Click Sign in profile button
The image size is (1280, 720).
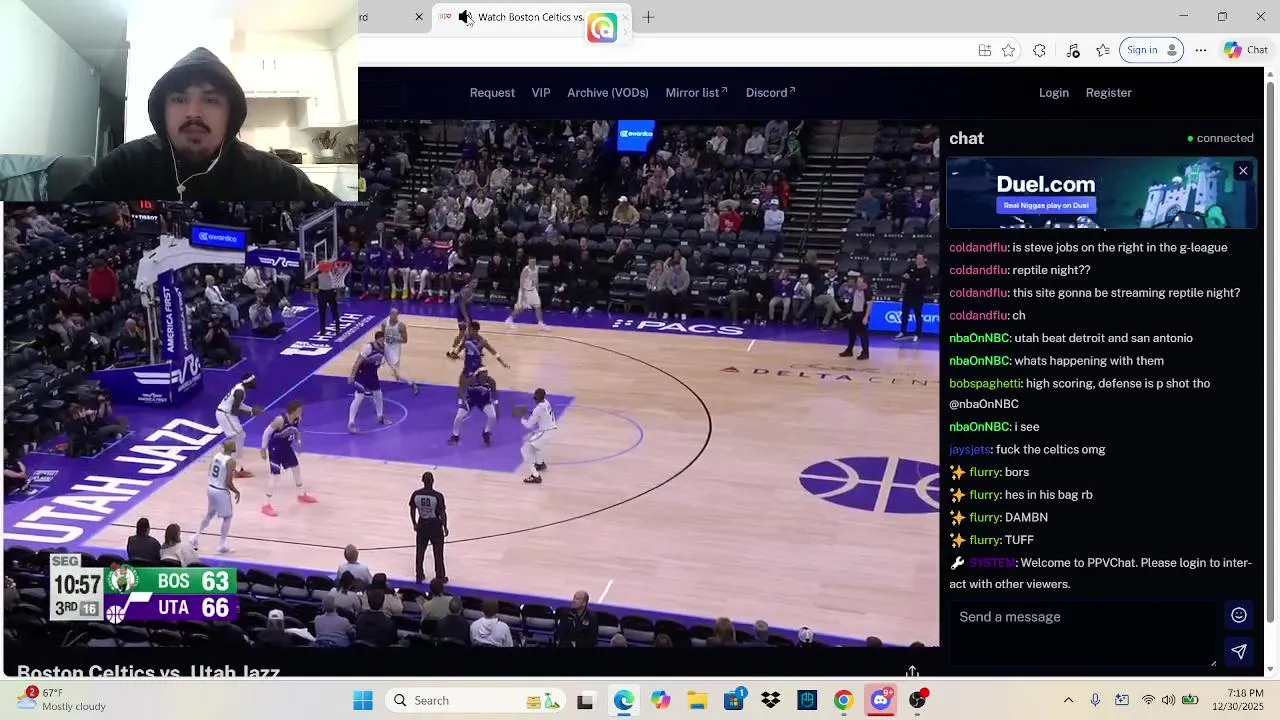1151,50
